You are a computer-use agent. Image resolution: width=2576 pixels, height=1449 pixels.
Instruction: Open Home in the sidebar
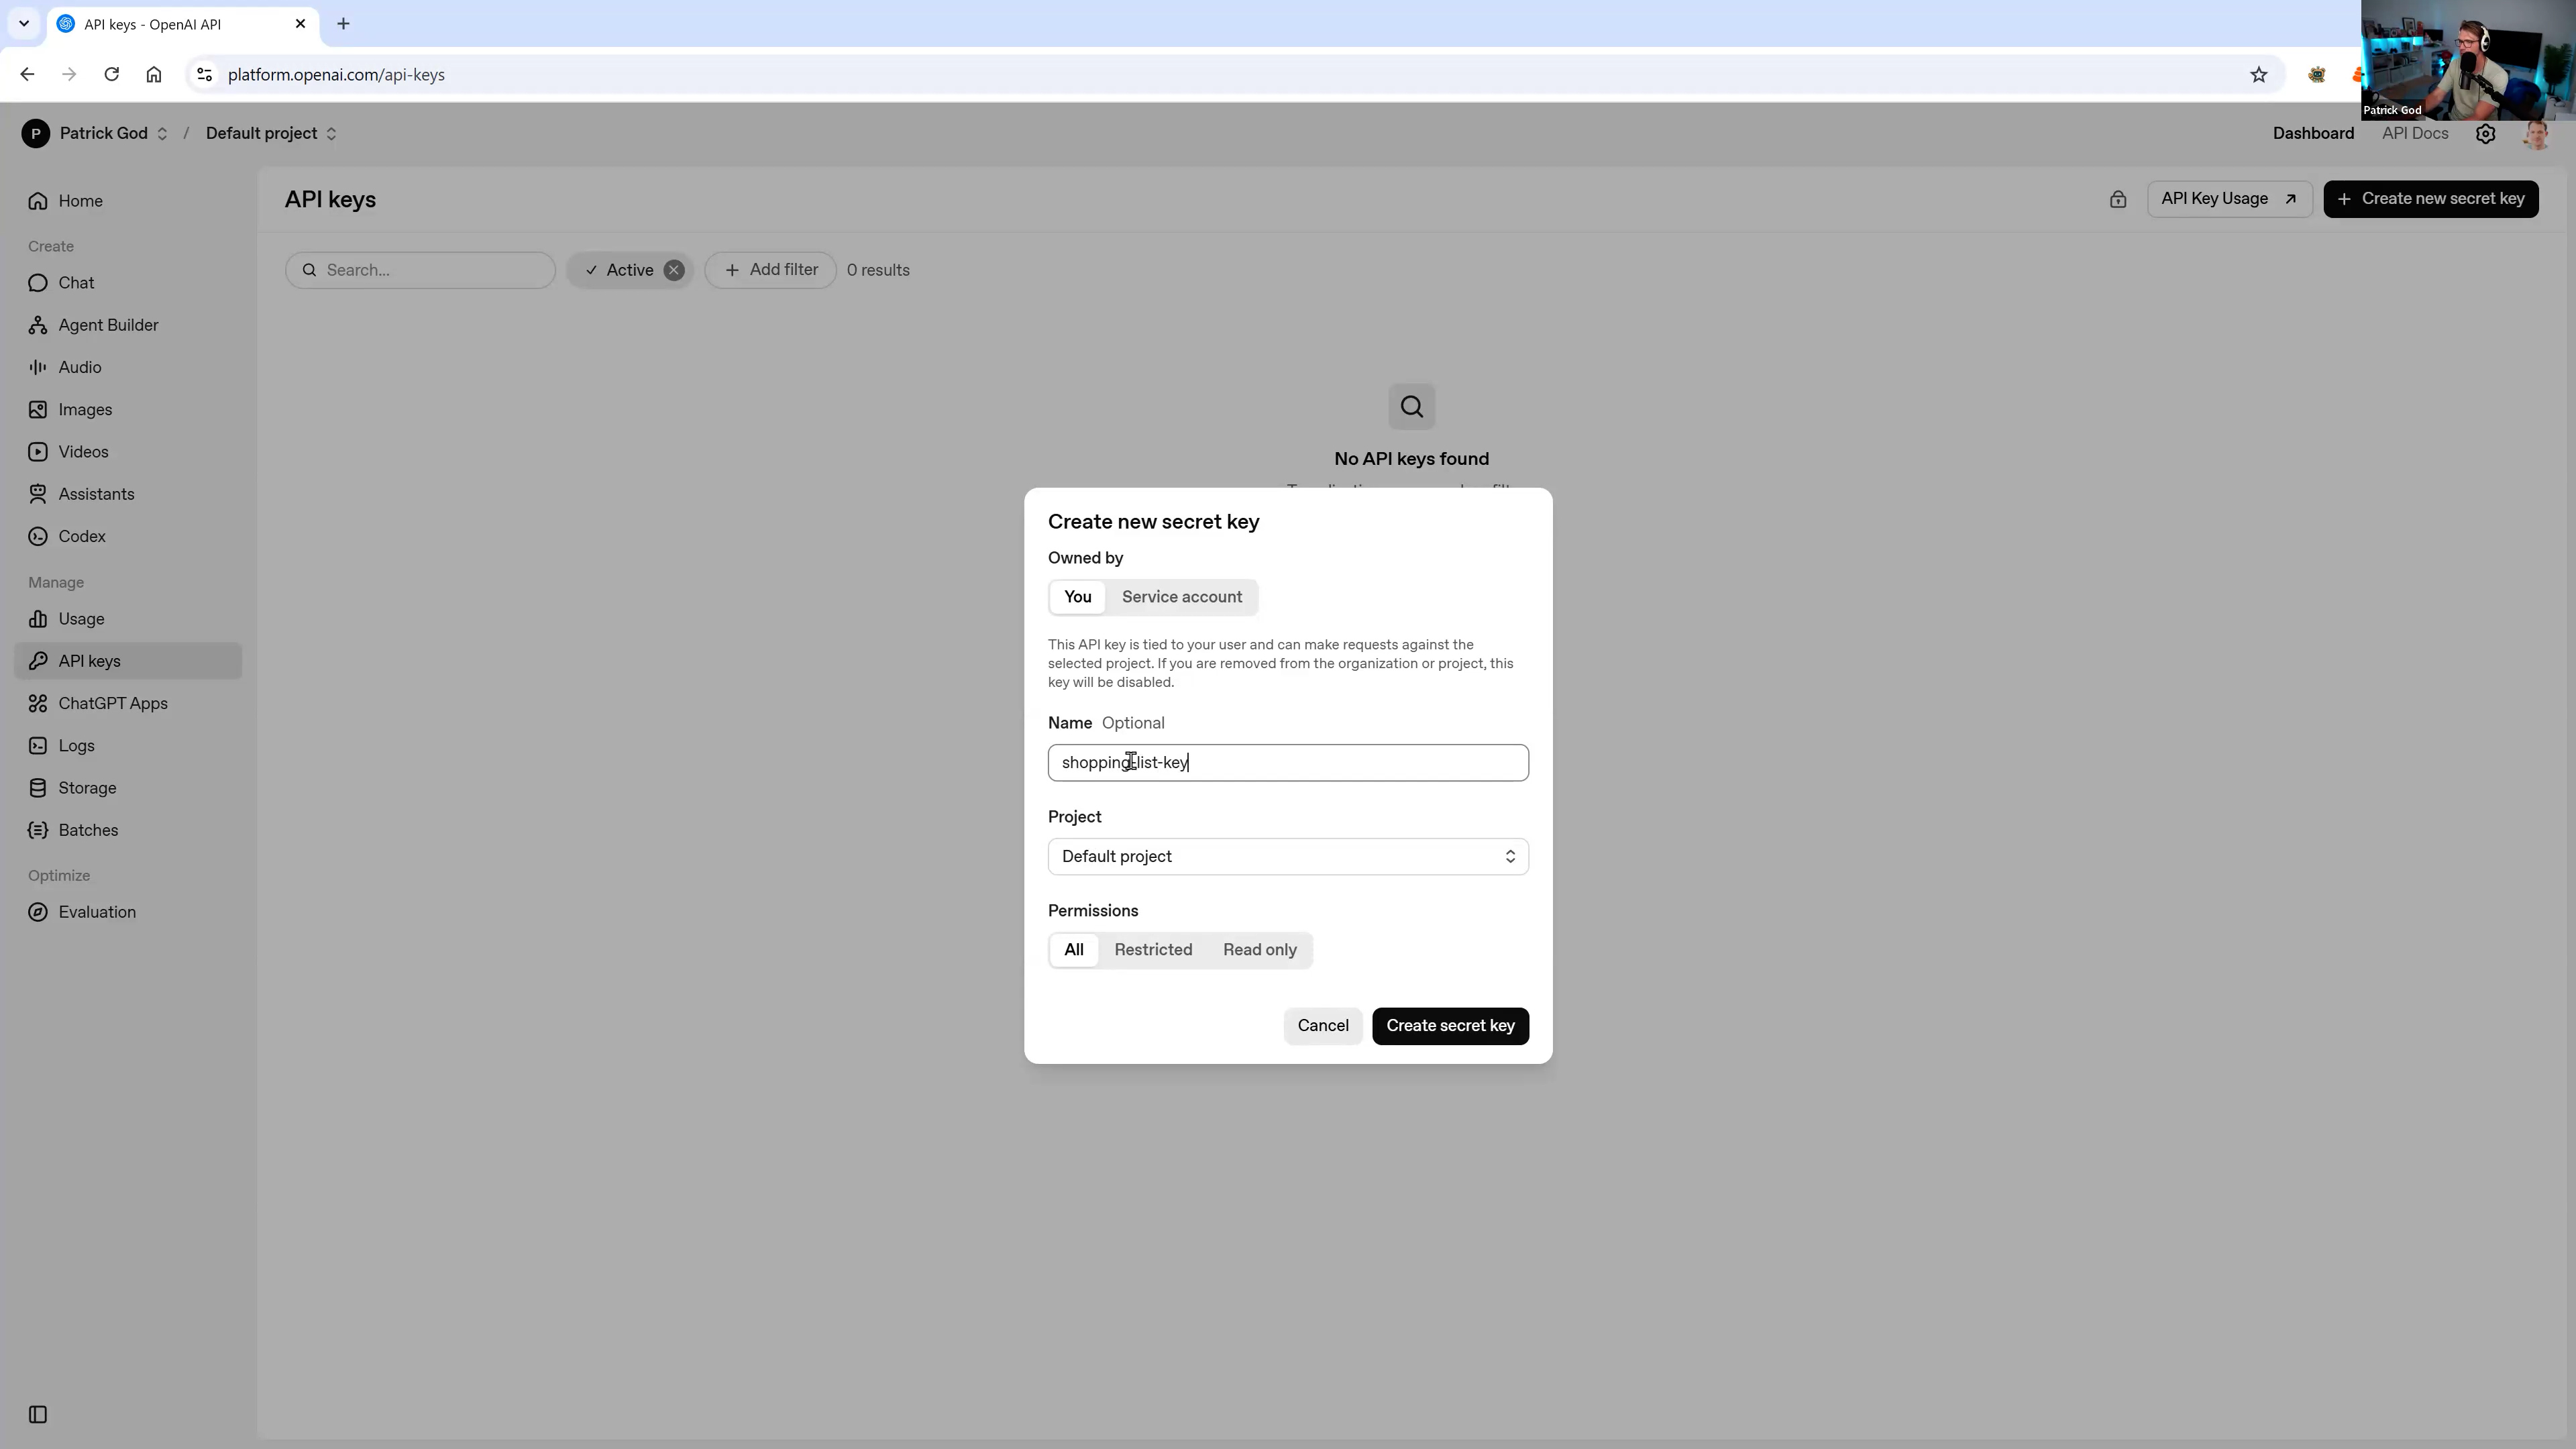[128, 201]
